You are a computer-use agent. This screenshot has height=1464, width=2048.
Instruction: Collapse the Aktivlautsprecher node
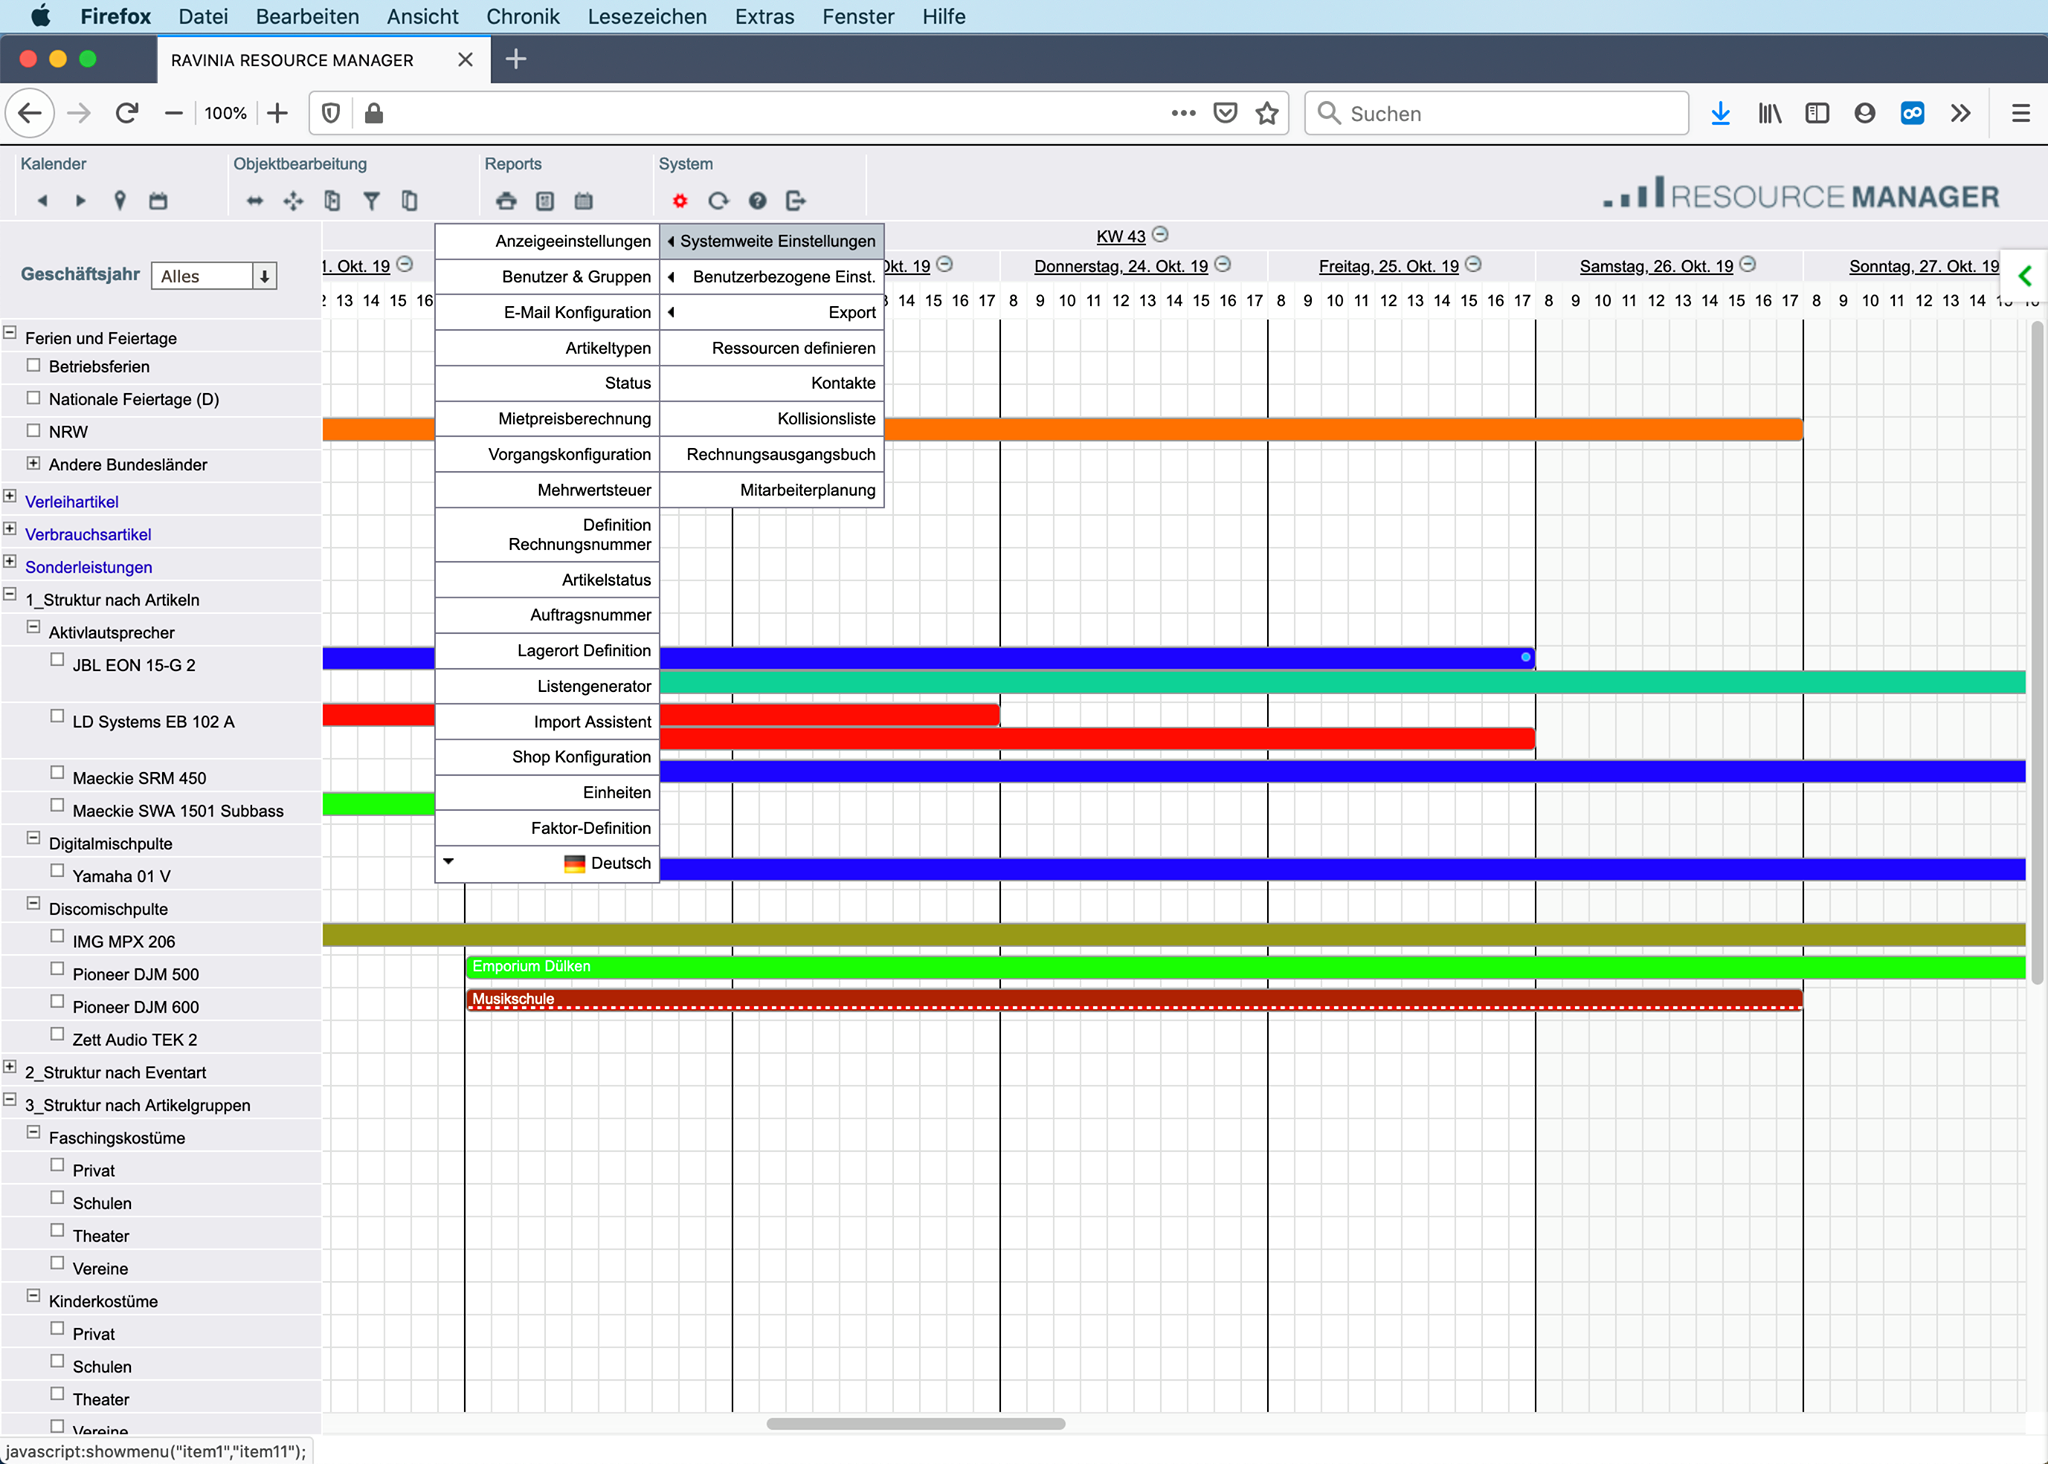(34, 627)
